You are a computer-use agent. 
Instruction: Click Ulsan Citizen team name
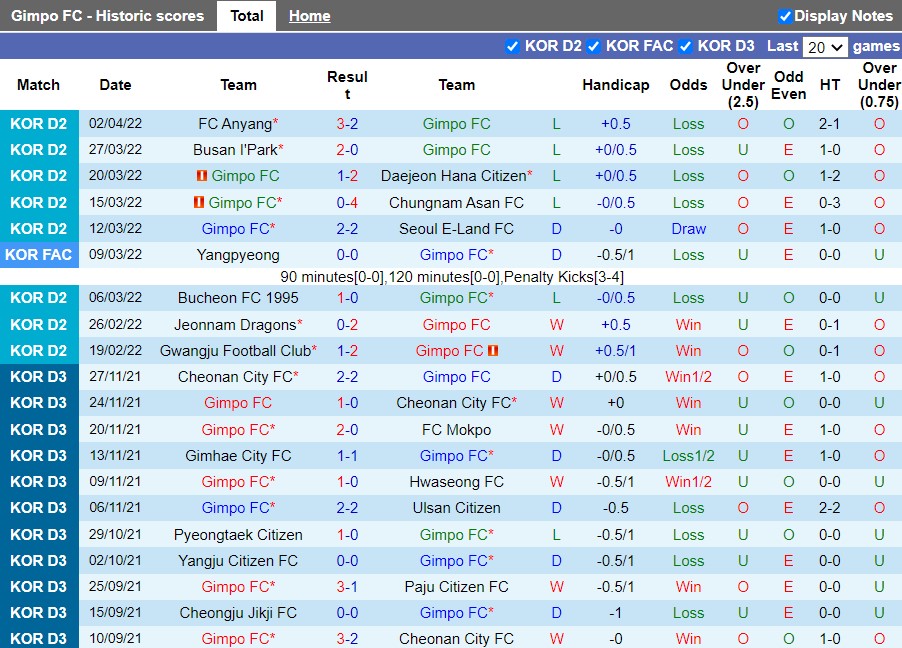pos(456,508)
